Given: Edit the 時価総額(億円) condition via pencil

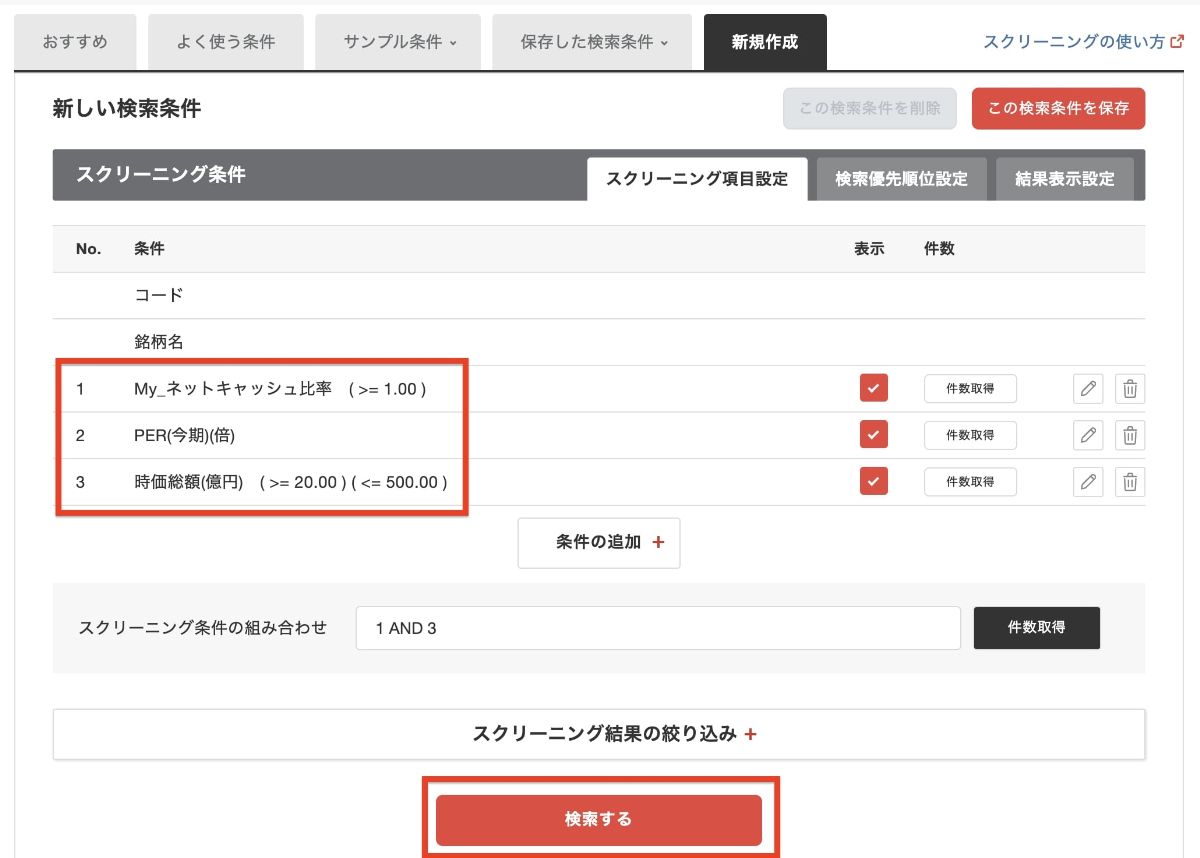Looking at the screenshot, I should click(x=1088, y=482).
